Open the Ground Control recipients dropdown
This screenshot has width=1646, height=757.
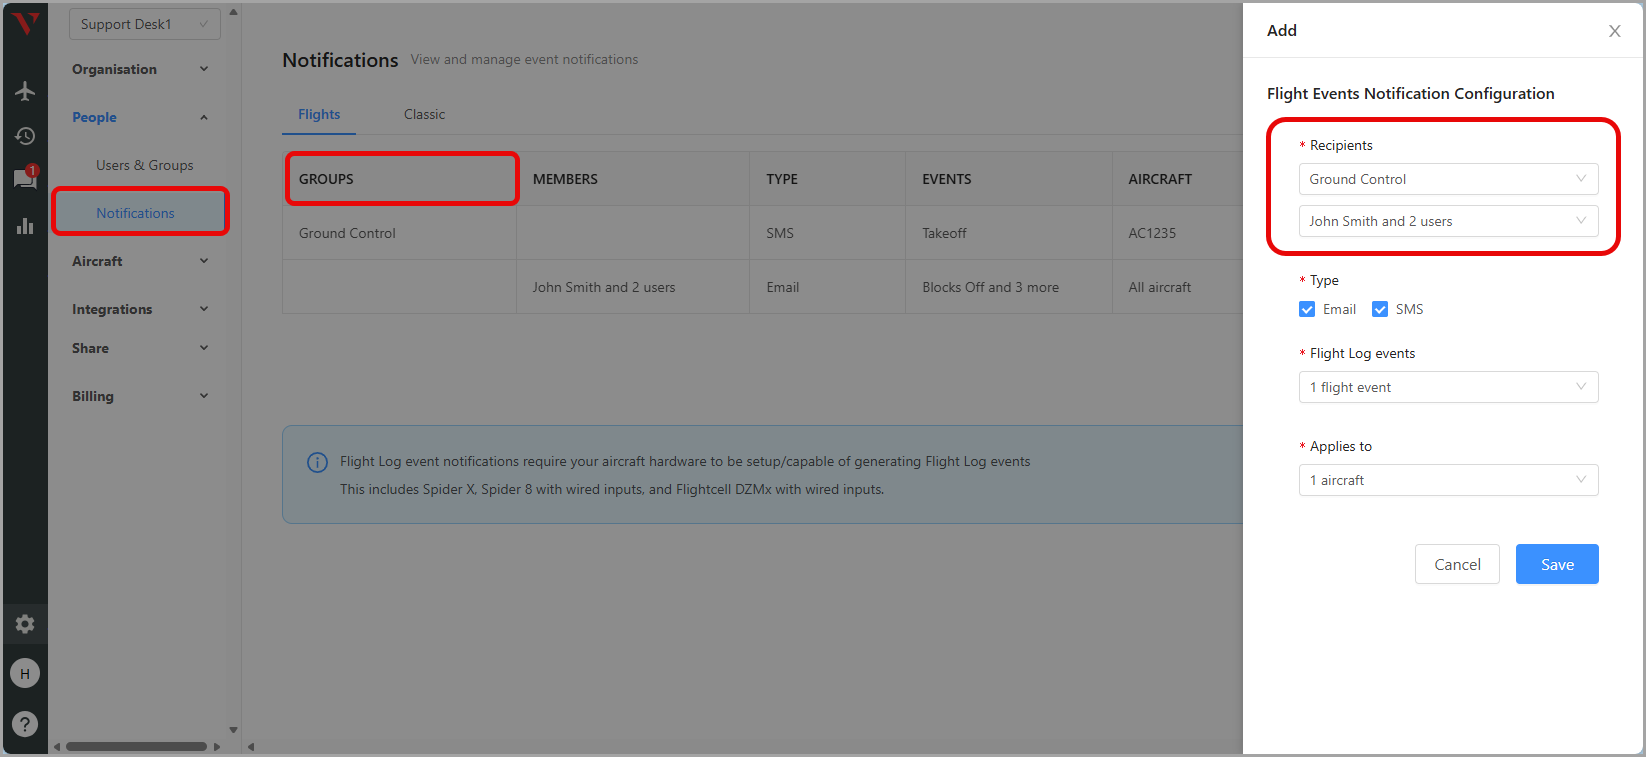pyautogui.click(x=1448, y=179)
